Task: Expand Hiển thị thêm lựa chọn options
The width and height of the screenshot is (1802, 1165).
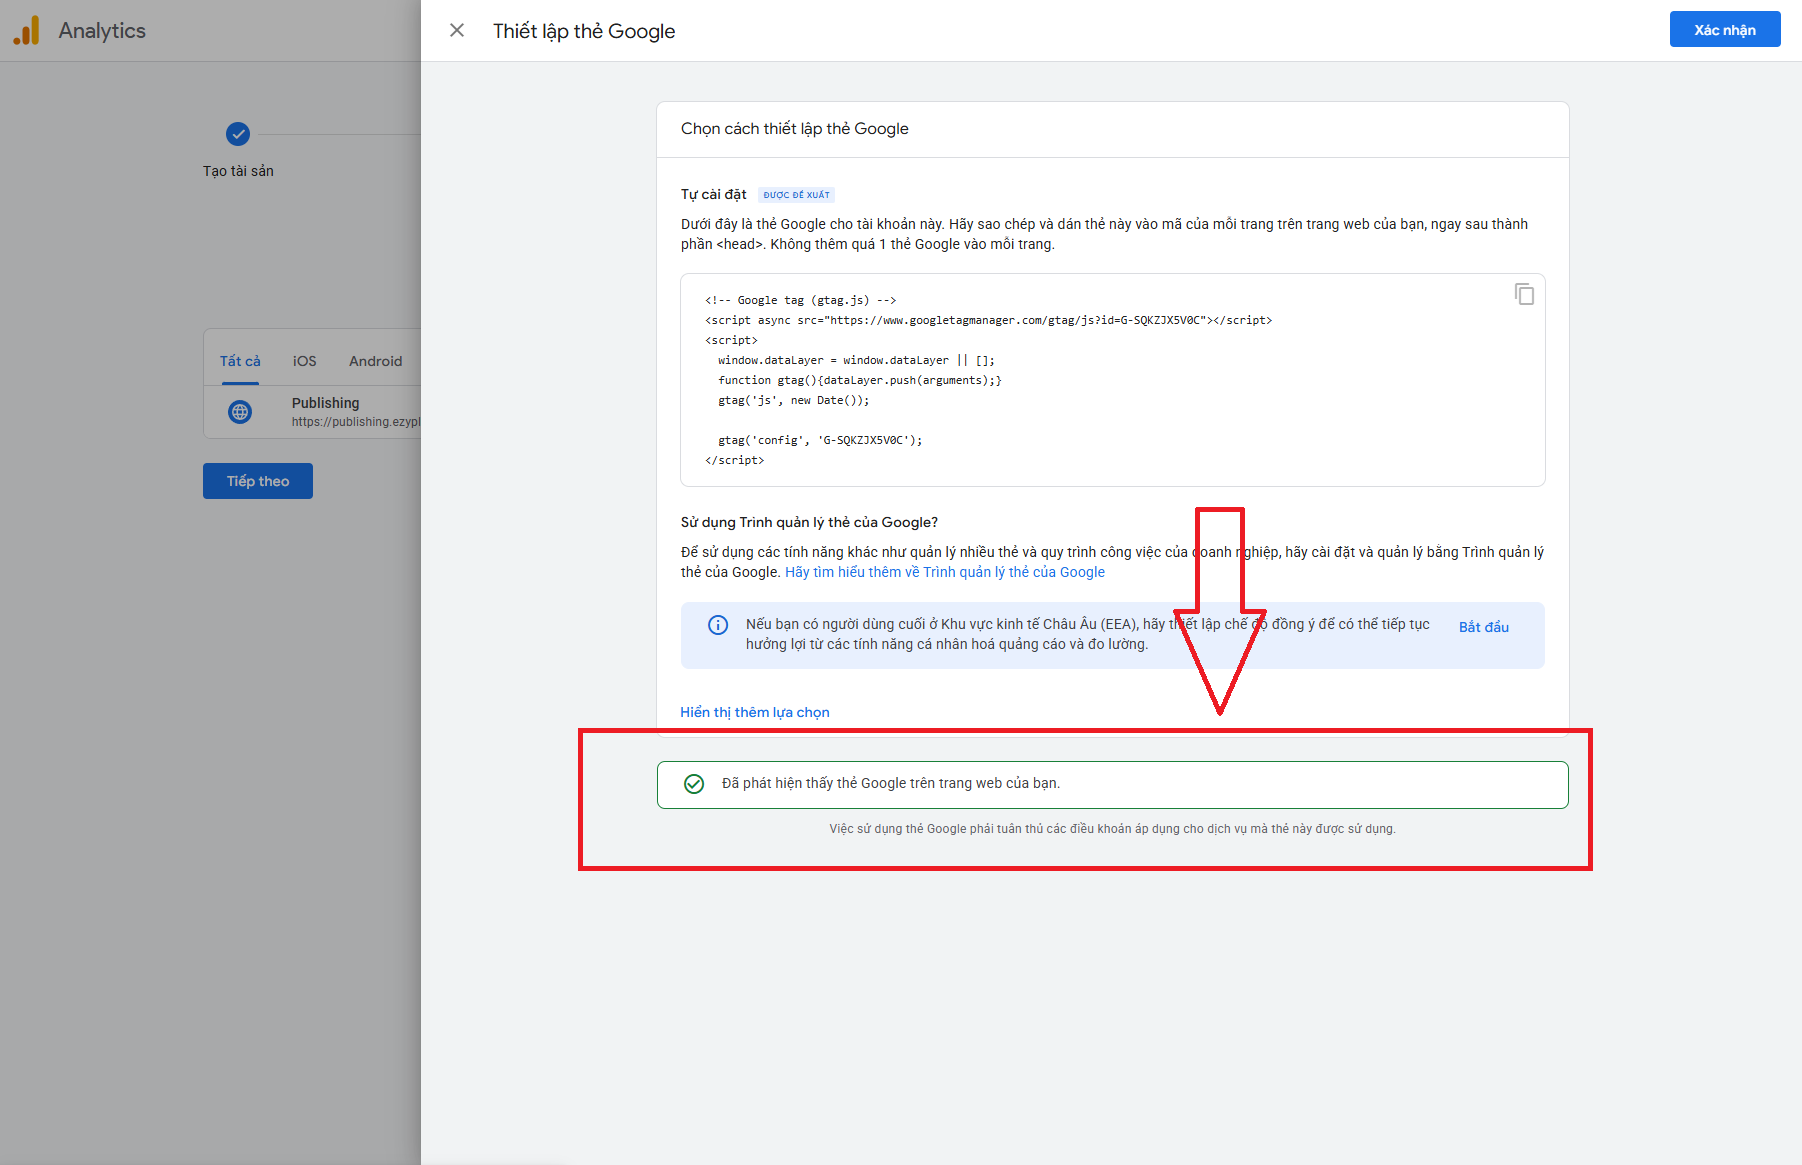Action: (x=755, y=712)
